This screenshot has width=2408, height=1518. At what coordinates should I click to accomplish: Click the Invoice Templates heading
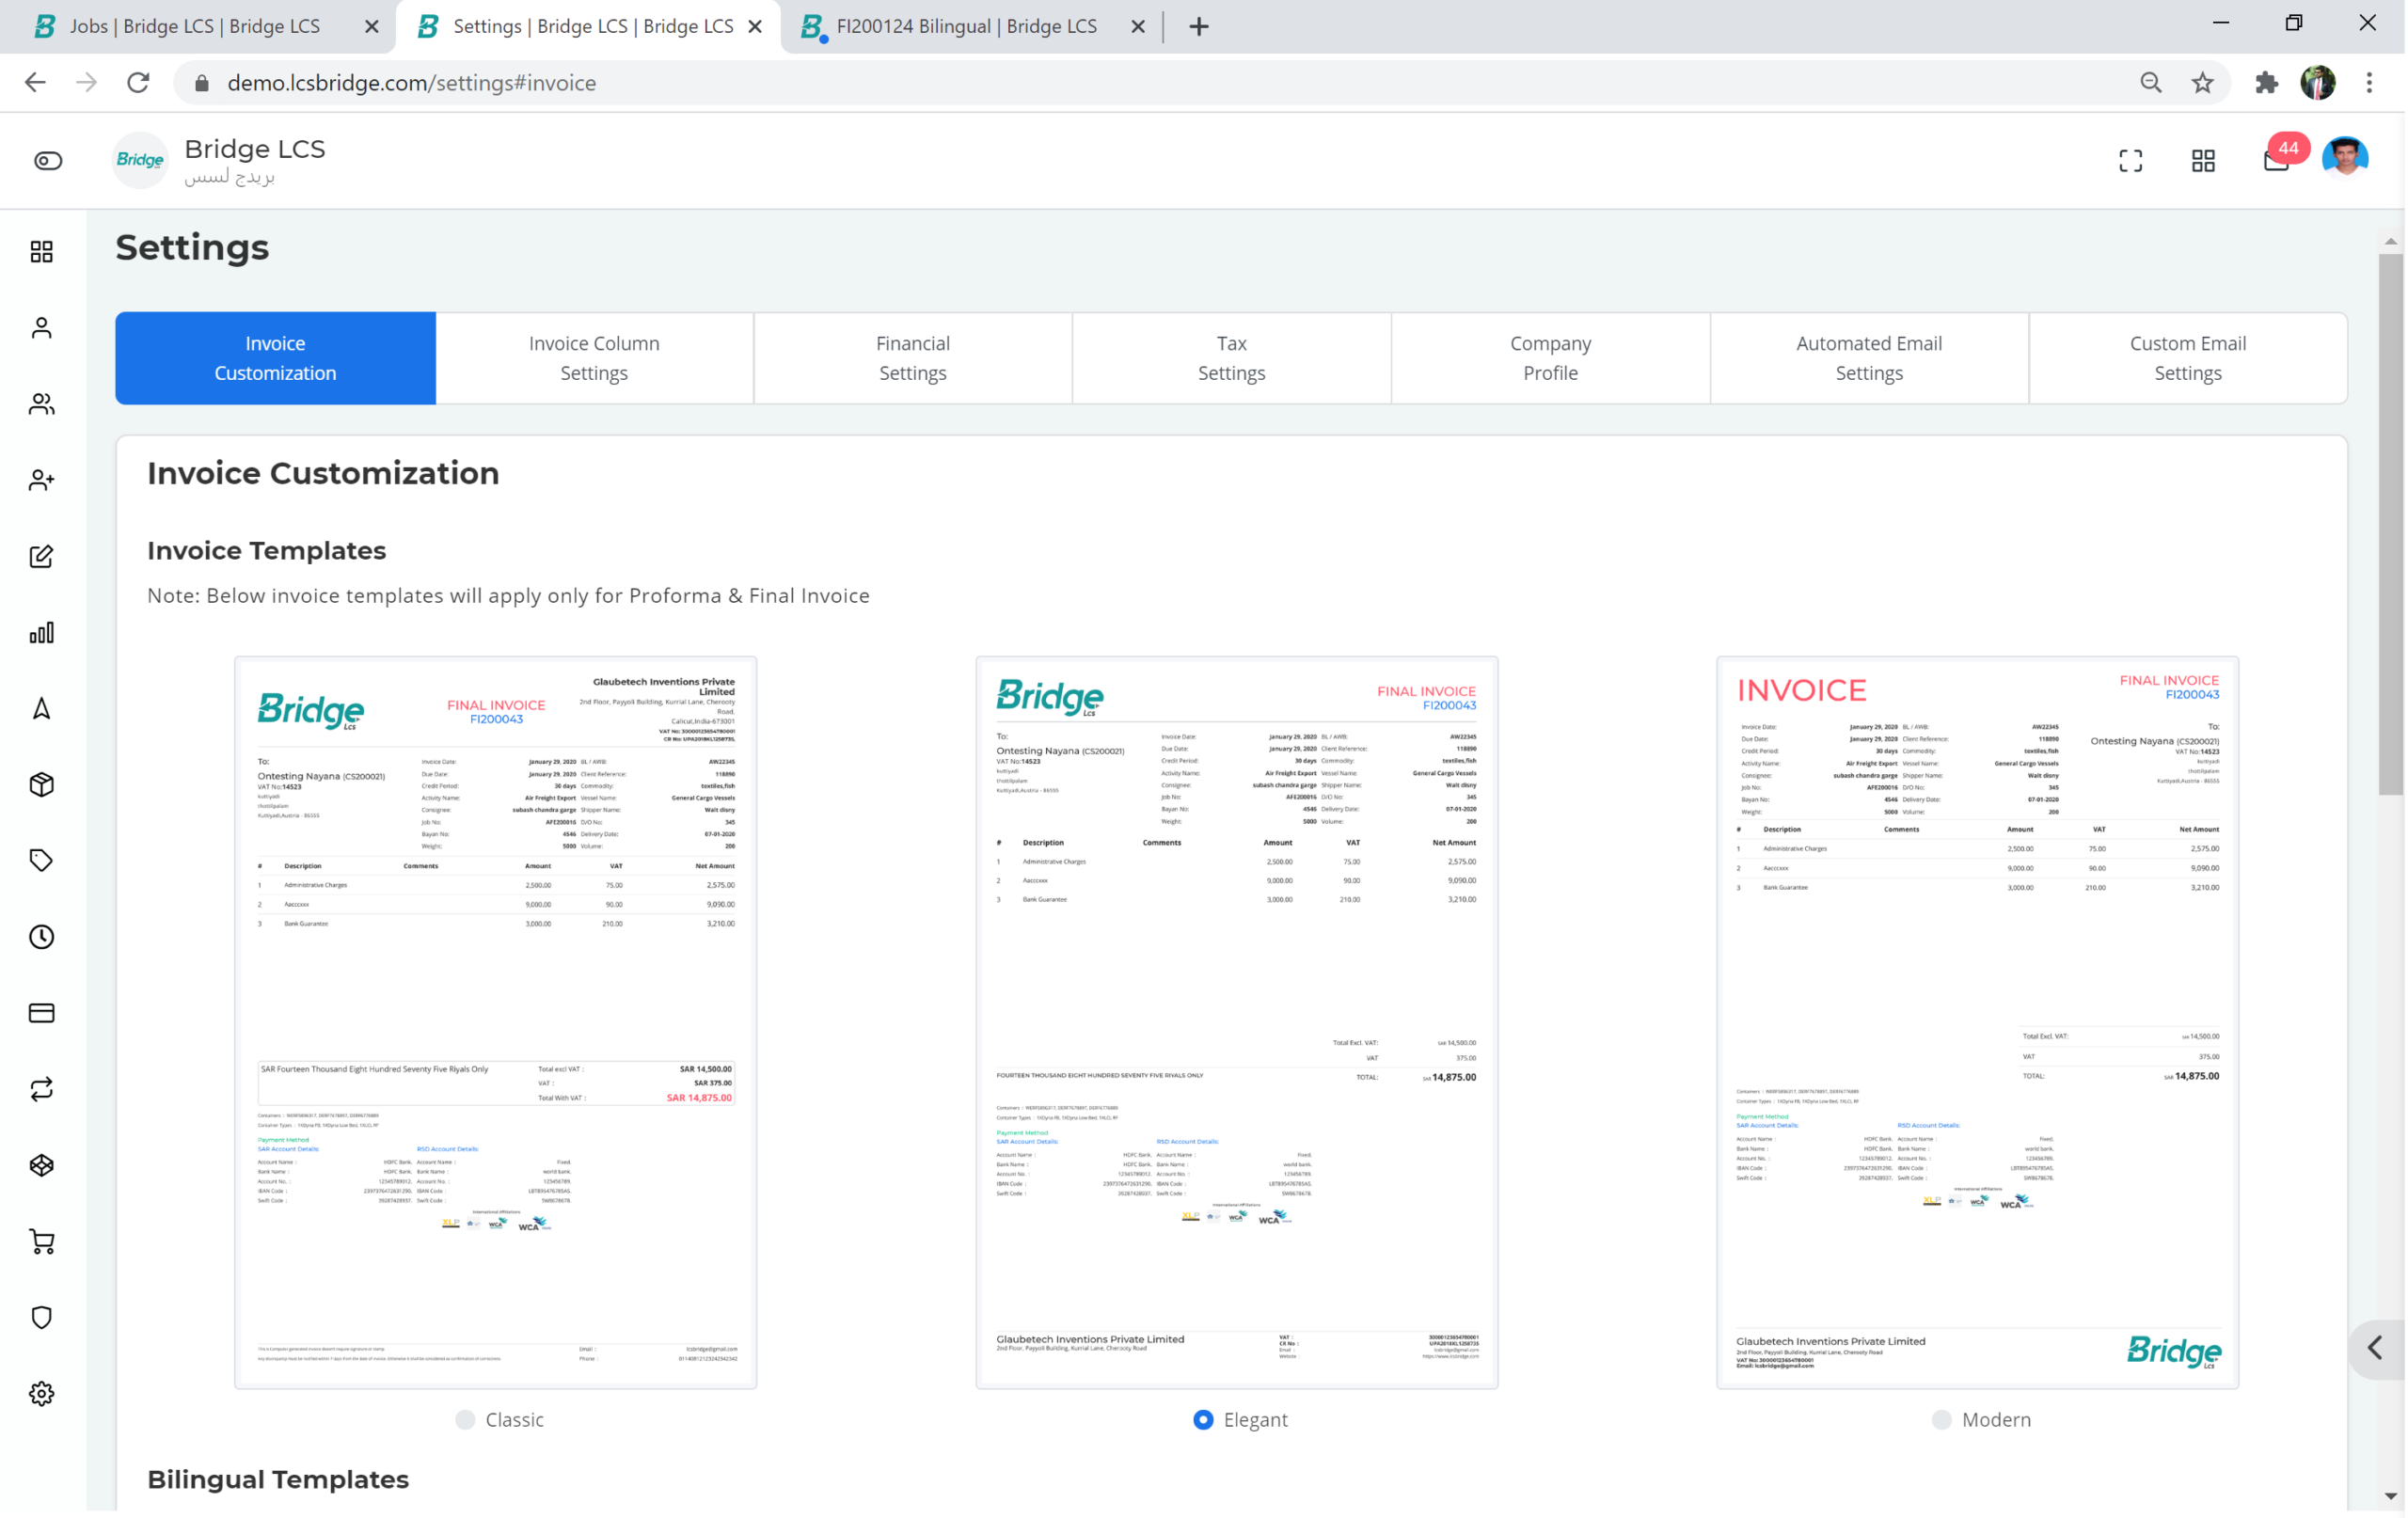(x=266, y=551)
